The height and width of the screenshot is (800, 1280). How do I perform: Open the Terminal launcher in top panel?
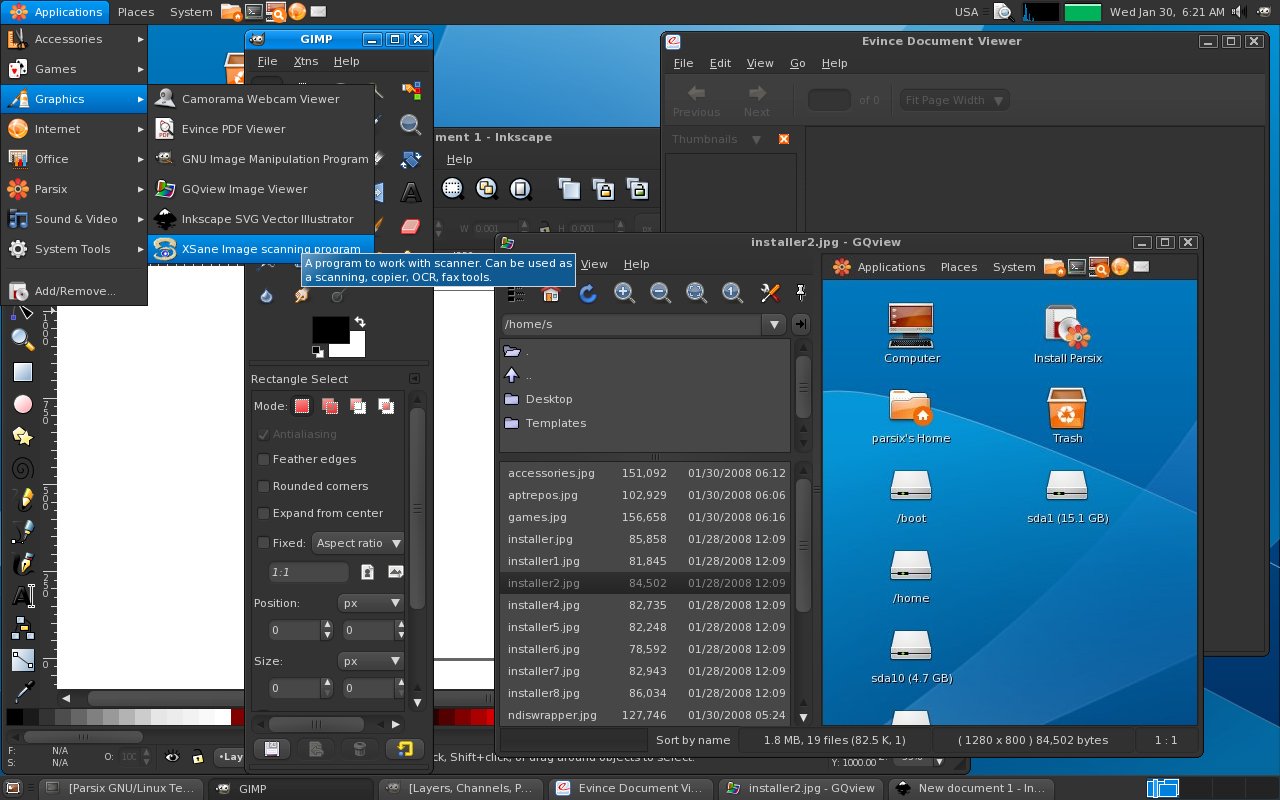(x=254, y=12)
